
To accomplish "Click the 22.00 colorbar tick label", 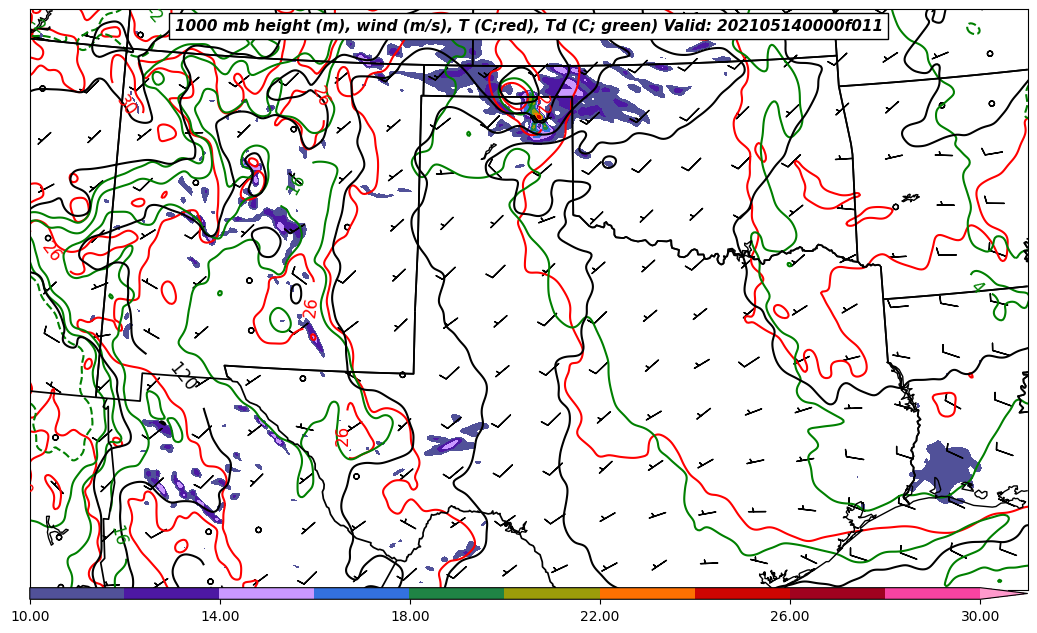I will coord(600,616).
